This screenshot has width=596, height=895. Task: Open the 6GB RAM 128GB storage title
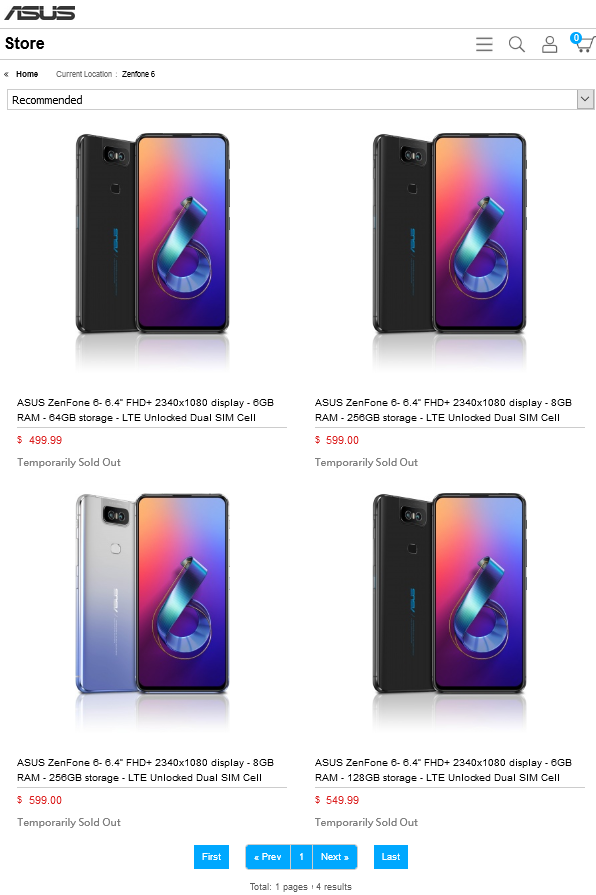(x=443, y=770)
